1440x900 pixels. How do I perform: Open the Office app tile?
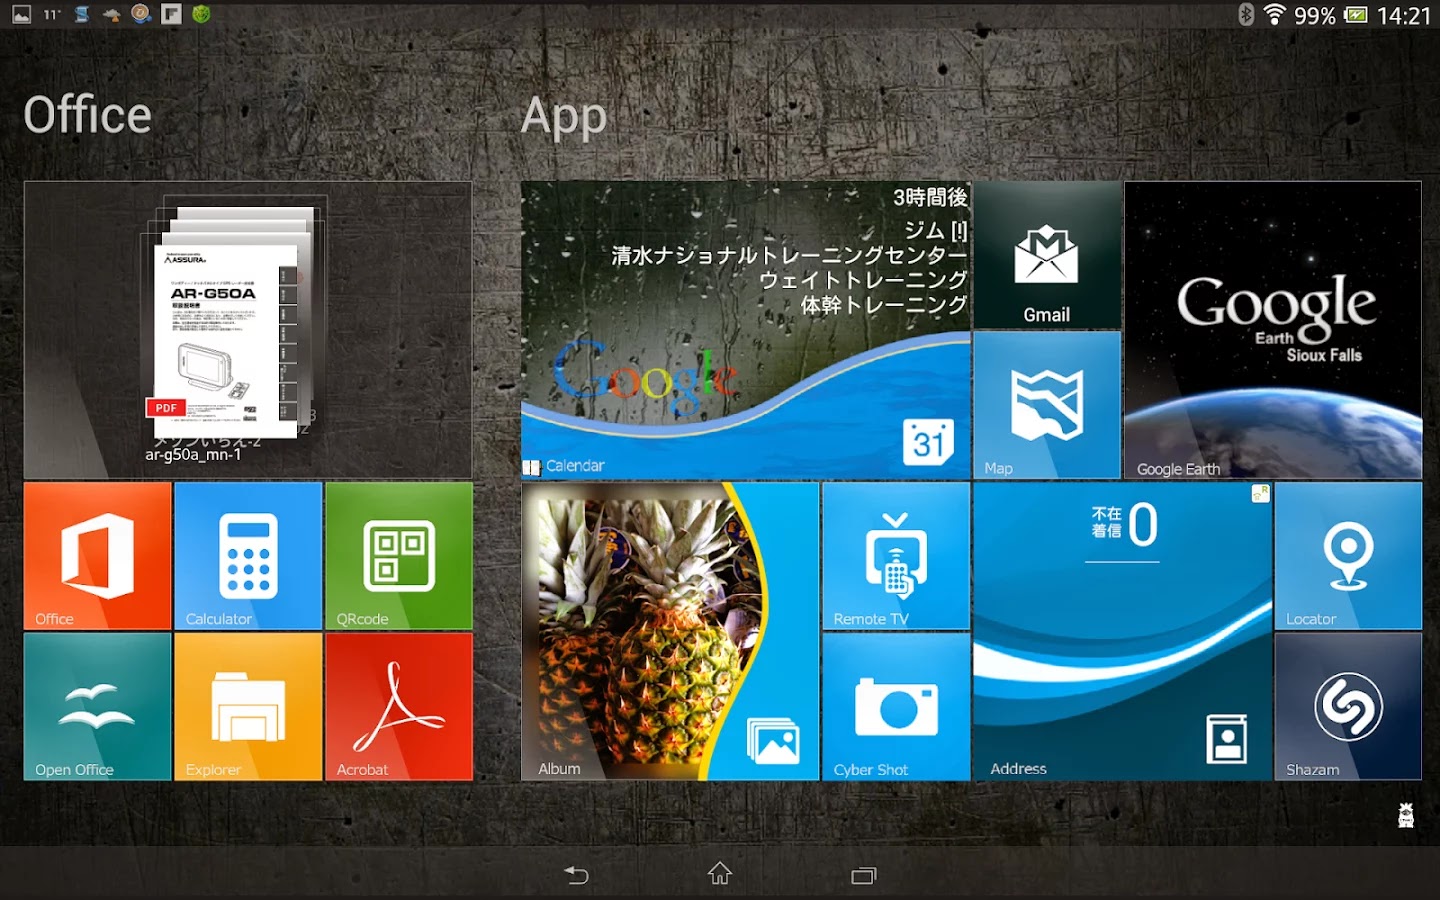point(98,556)
